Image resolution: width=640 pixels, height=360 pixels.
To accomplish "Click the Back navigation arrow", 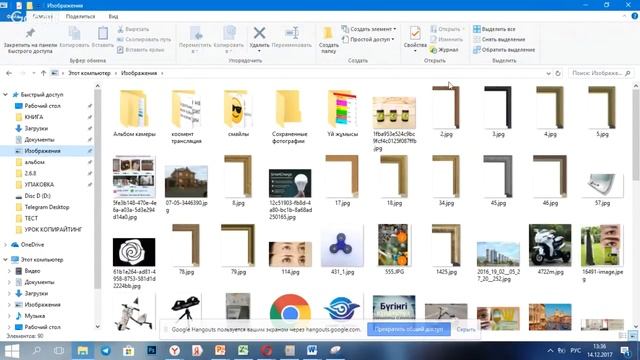I will [9, 73].
